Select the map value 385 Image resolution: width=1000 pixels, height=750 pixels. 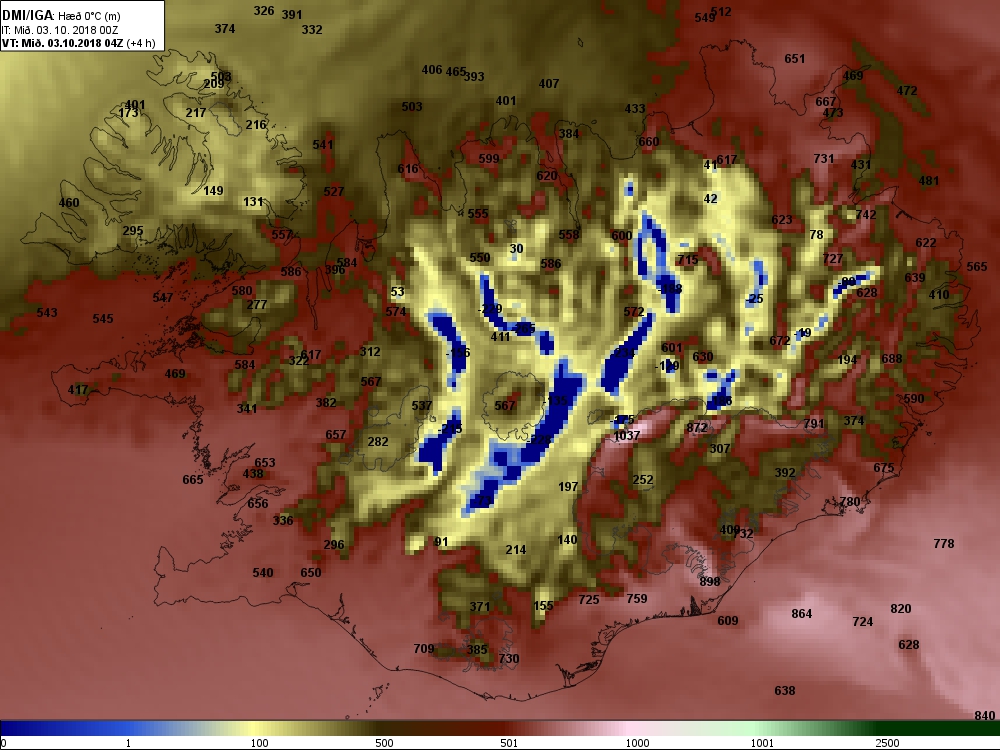point(477,649)
